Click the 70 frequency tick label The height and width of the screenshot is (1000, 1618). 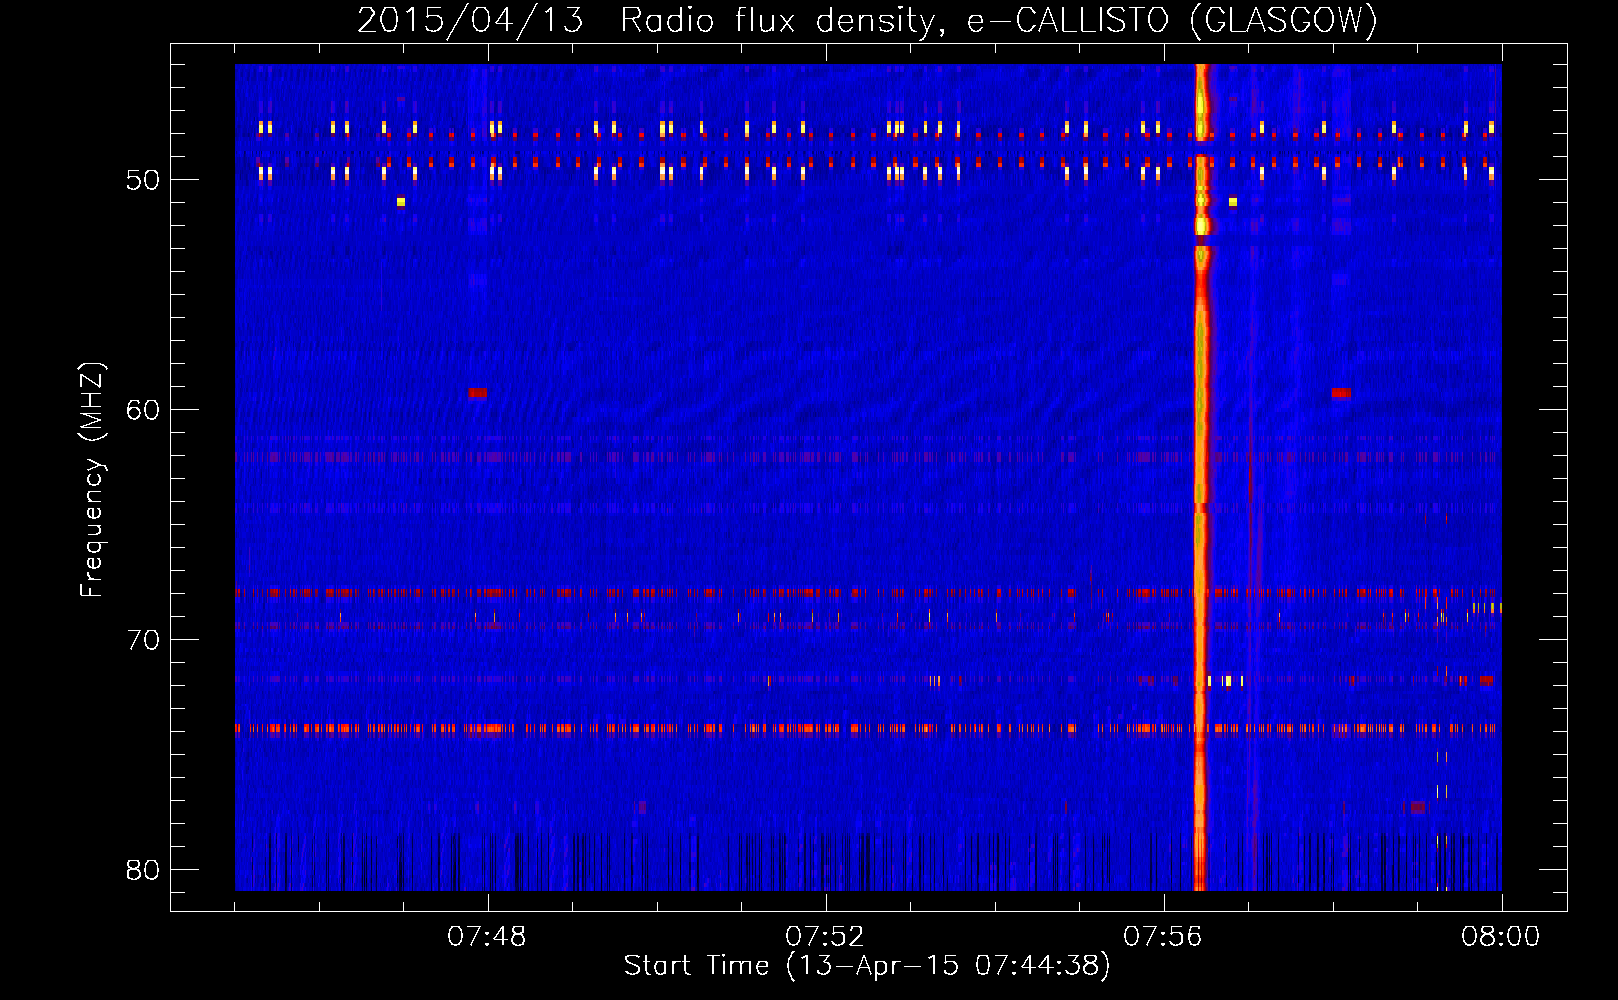click(144, 640)
